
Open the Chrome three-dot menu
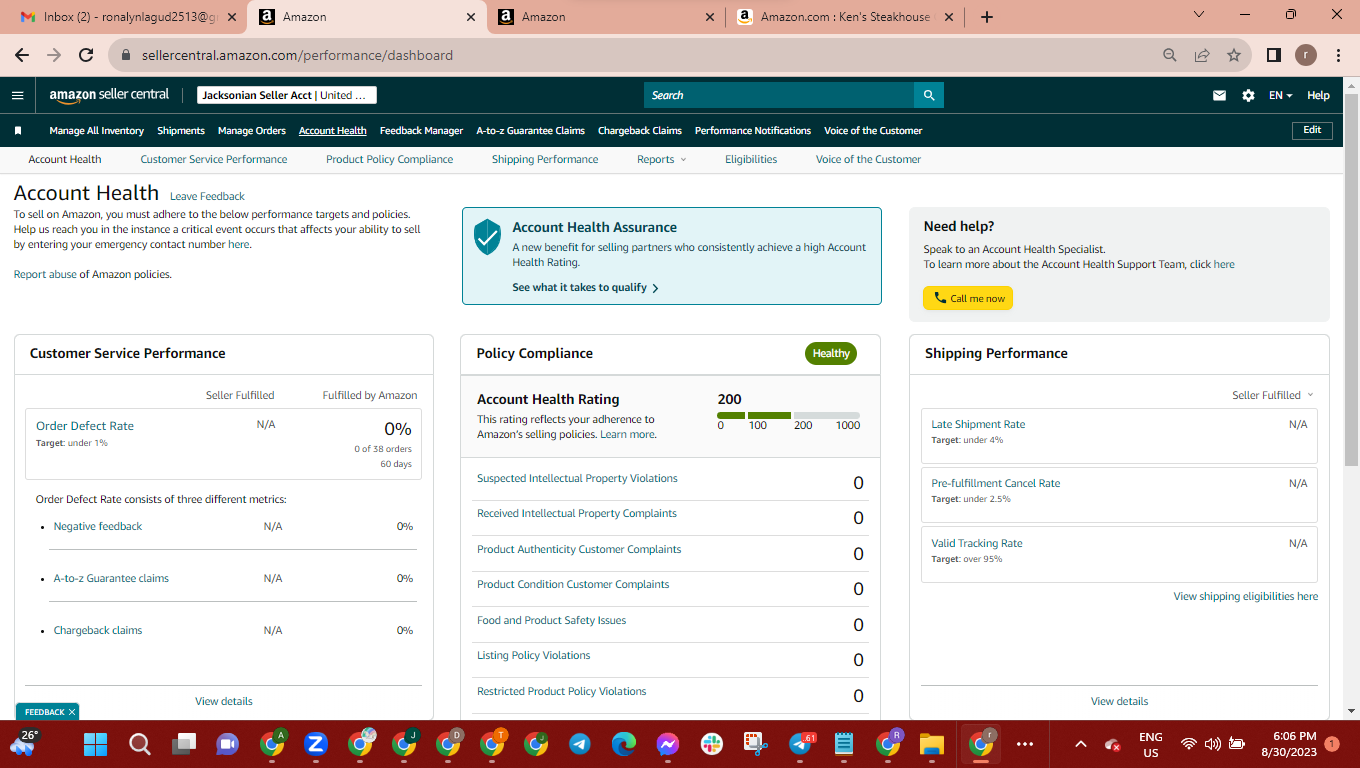point(1338,55)
